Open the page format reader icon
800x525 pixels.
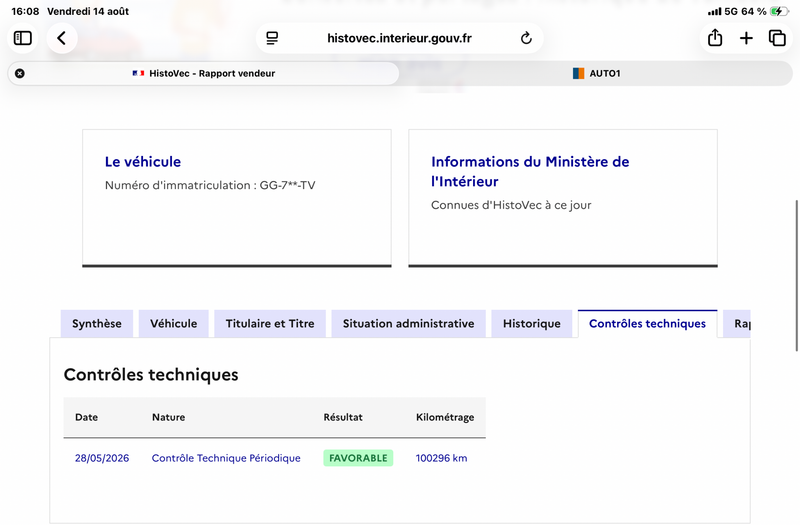(272, 38)
